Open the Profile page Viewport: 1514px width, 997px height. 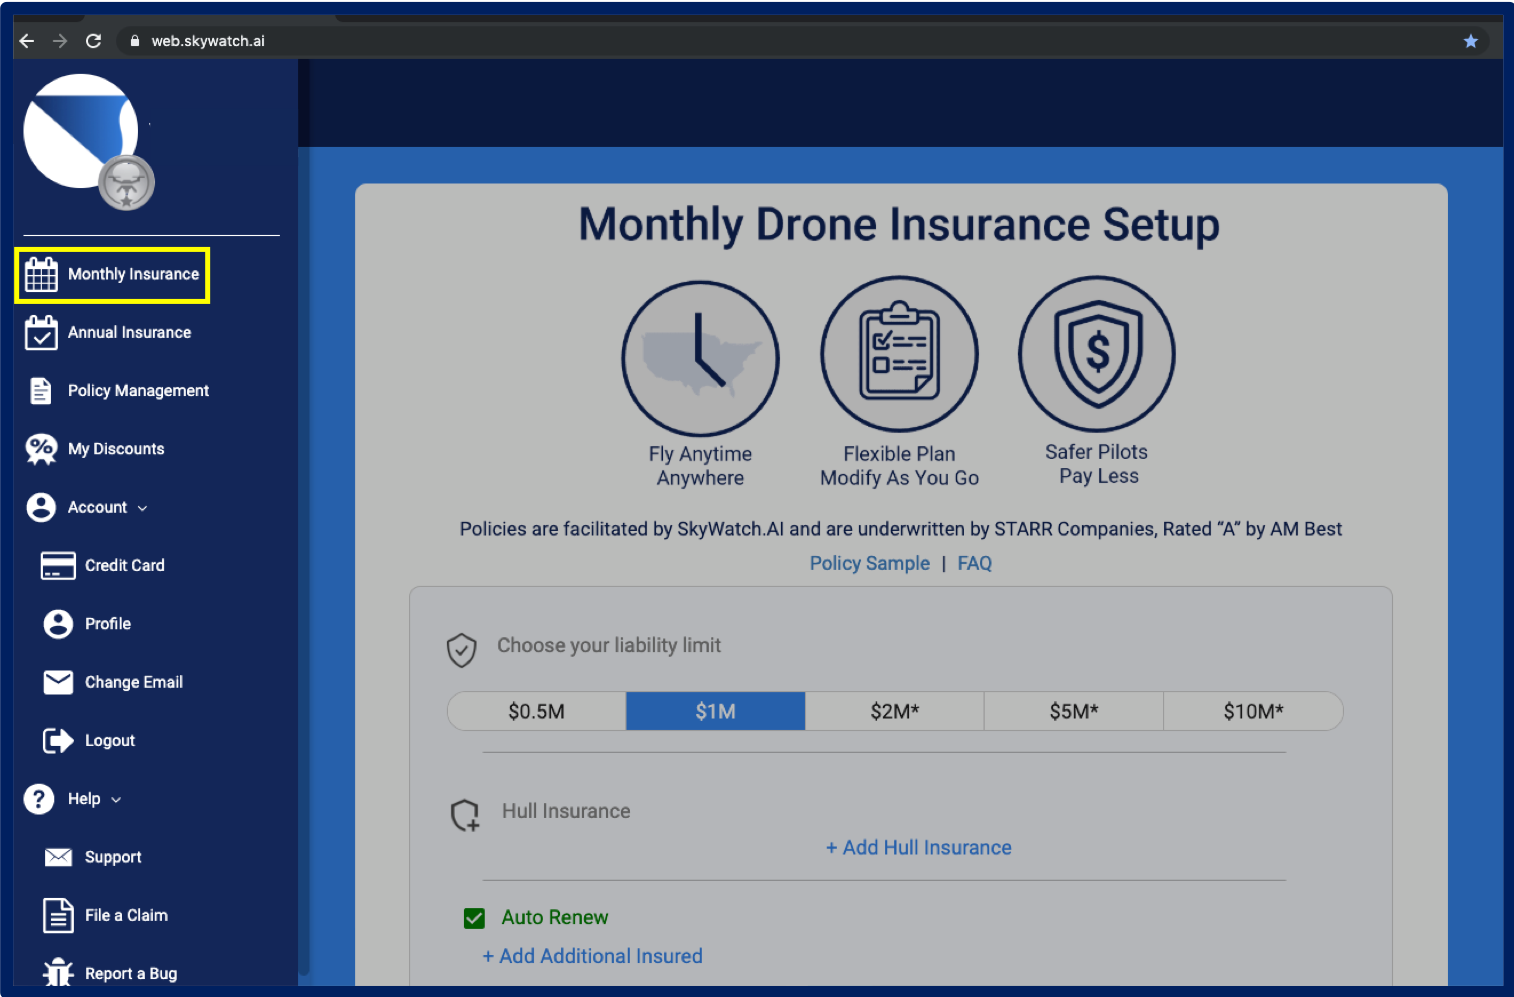pyautogui.click(x=108, y=624)
